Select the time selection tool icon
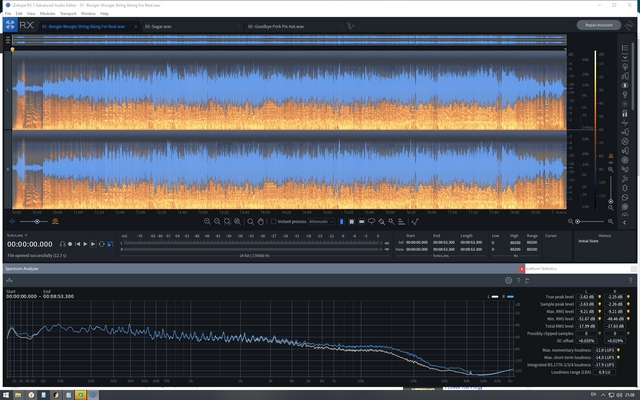This screenshot has height=400, width=640. (x=341, y=221)
